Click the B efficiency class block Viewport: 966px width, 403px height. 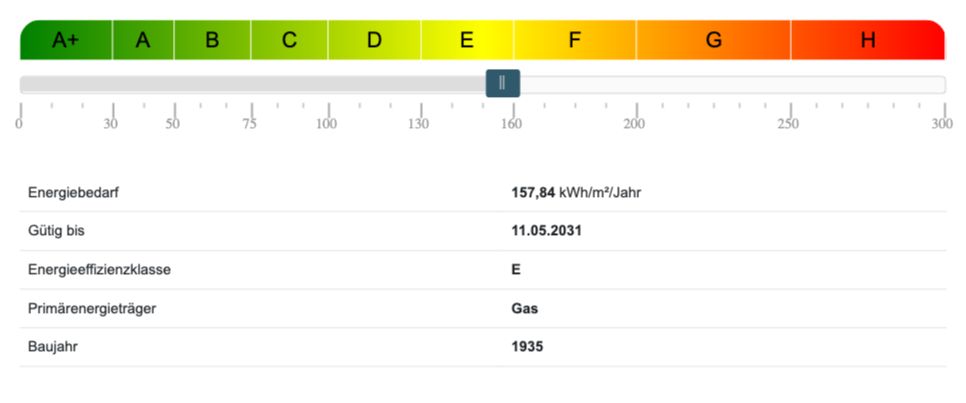(x=212, y=40)
